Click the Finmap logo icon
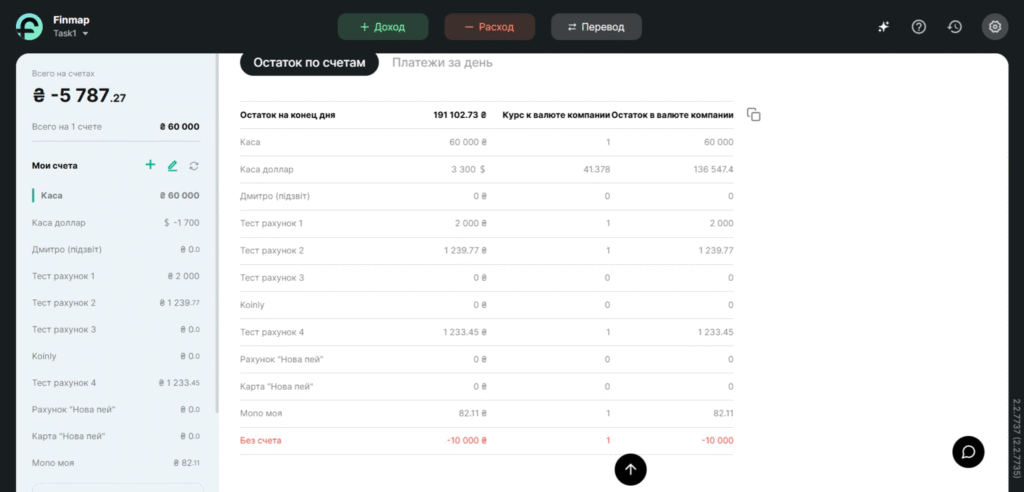1024x492 pixels. (29, 27)
